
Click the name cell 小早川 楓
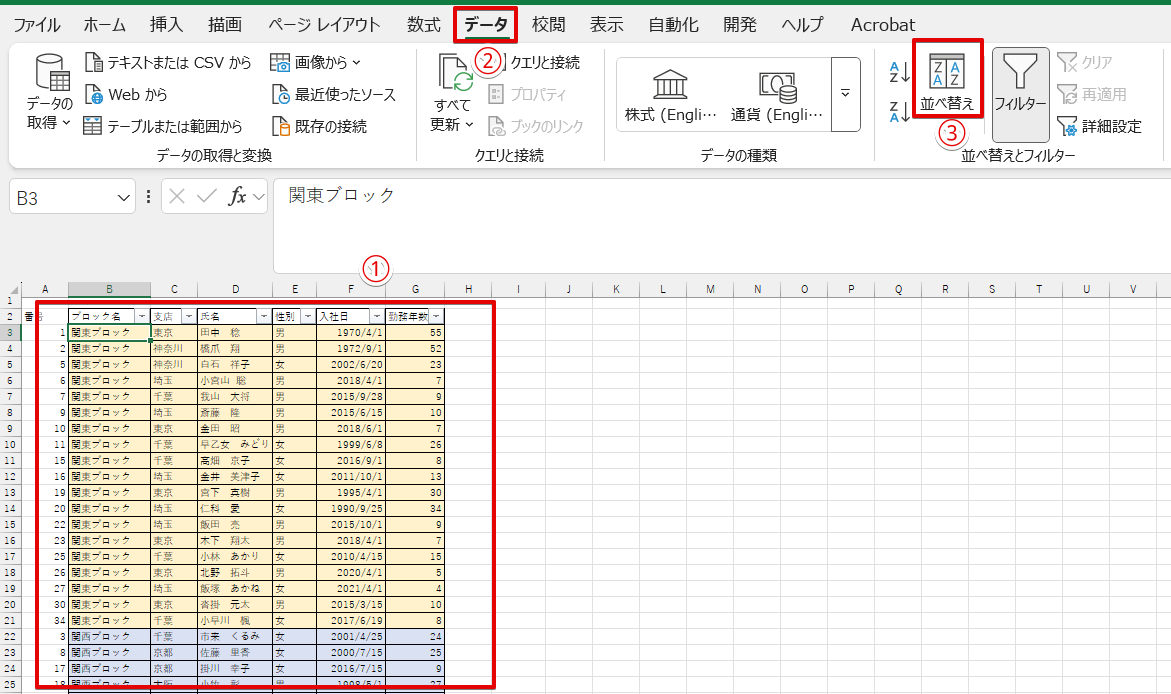point(235,620)
